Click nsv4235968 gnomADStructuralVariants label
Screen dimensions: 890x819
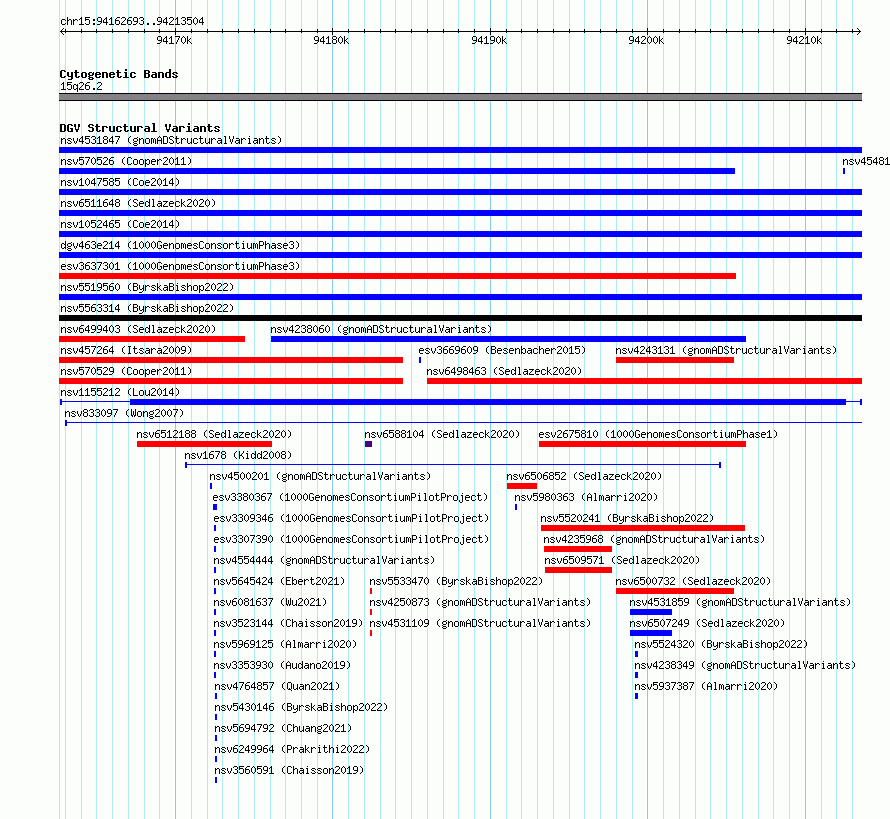pyautogui.click(x=654, y=539)
